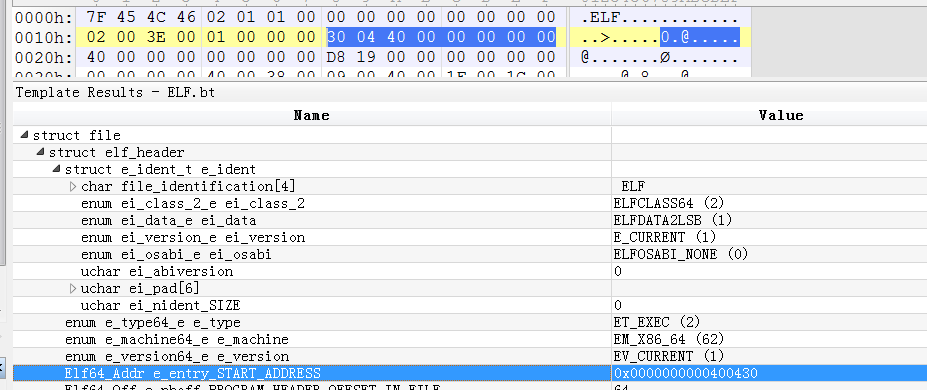Collapse struct e_ident_t e_ident node
The image size is (927, 390).
[56, 170]
